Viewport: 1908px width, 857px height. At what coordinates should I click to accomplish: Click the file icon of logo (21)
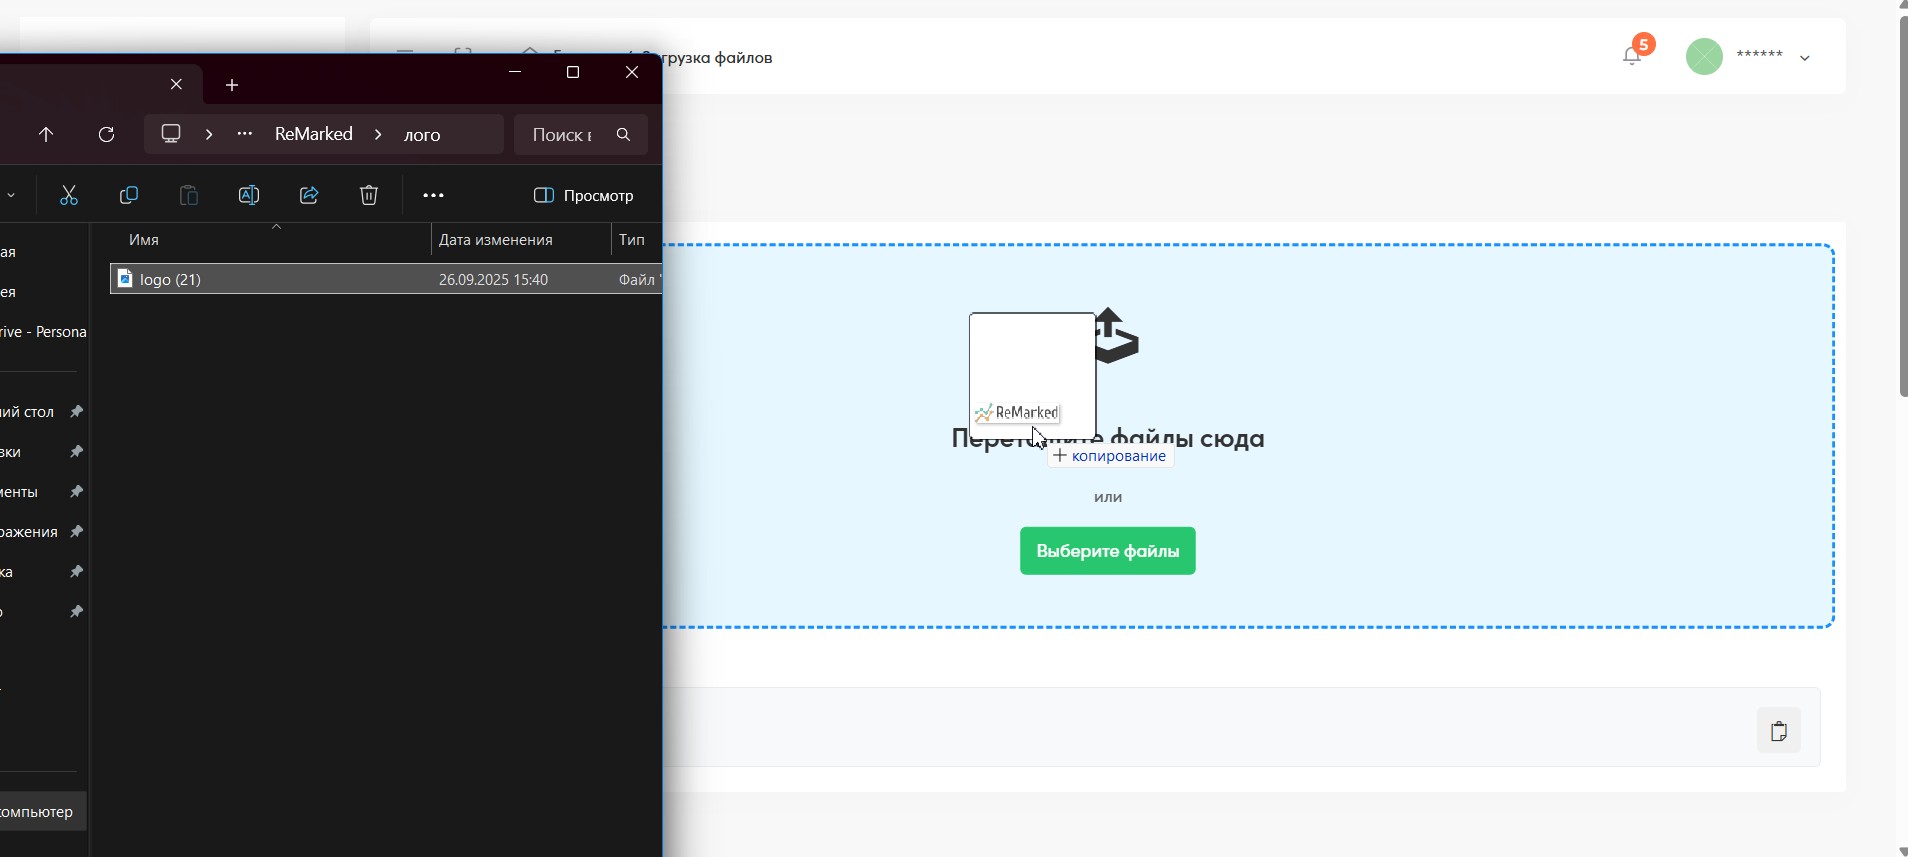(125, 278)
